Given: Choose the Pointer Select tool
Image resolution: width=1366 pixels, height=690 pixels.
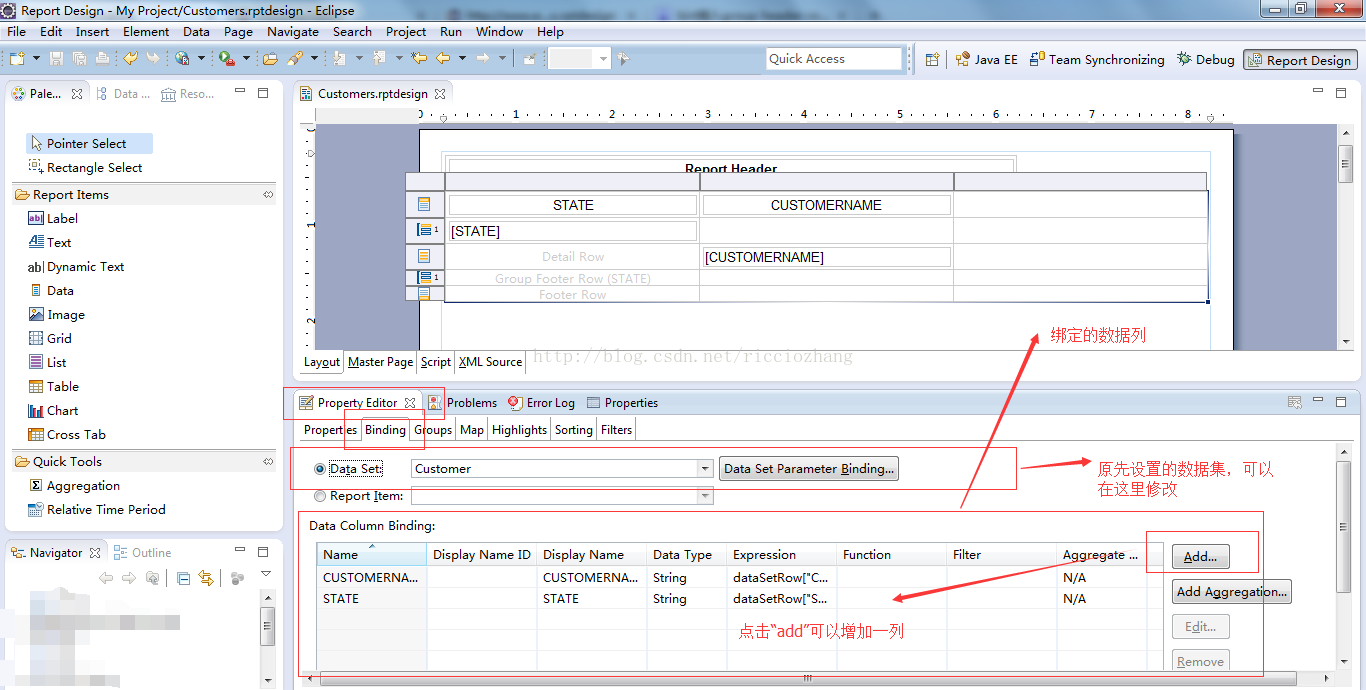Looking at the screenshot, I should [89, 143].
